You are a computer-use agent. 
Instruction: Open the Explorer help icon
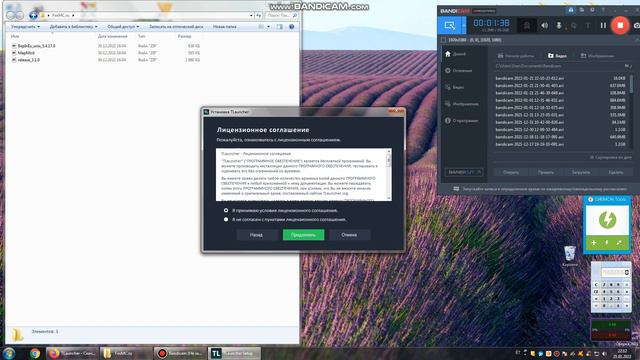coord(291,27)
